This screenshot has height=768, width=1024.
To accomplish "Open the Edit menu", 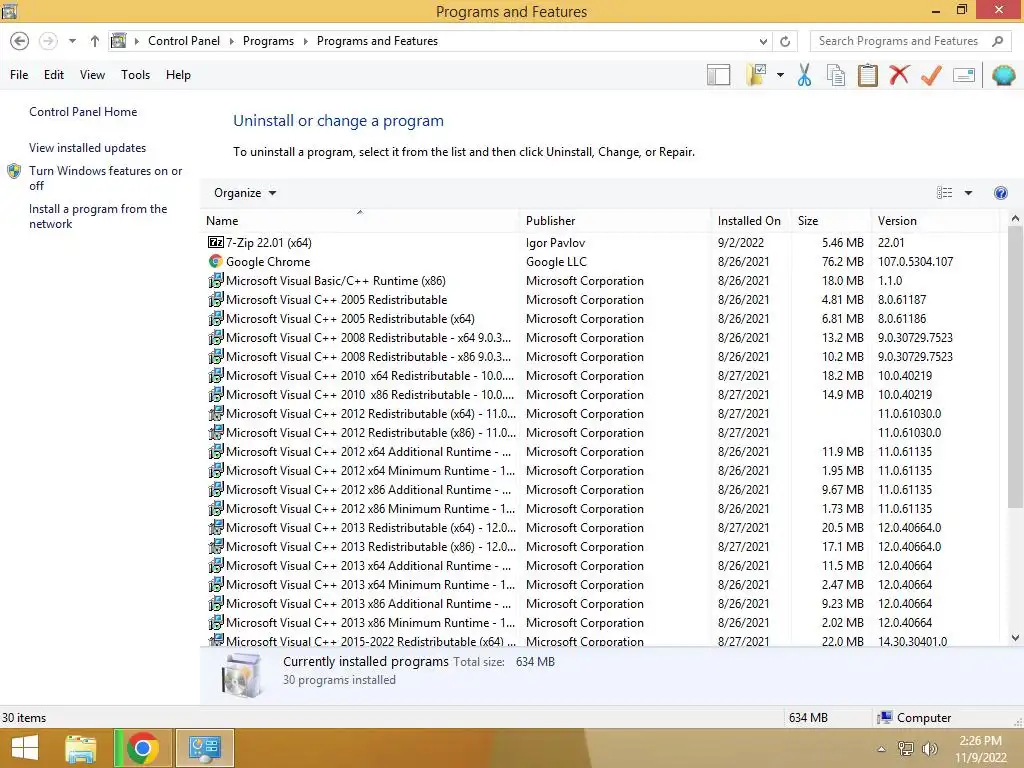I will click(x=54, y=75).
